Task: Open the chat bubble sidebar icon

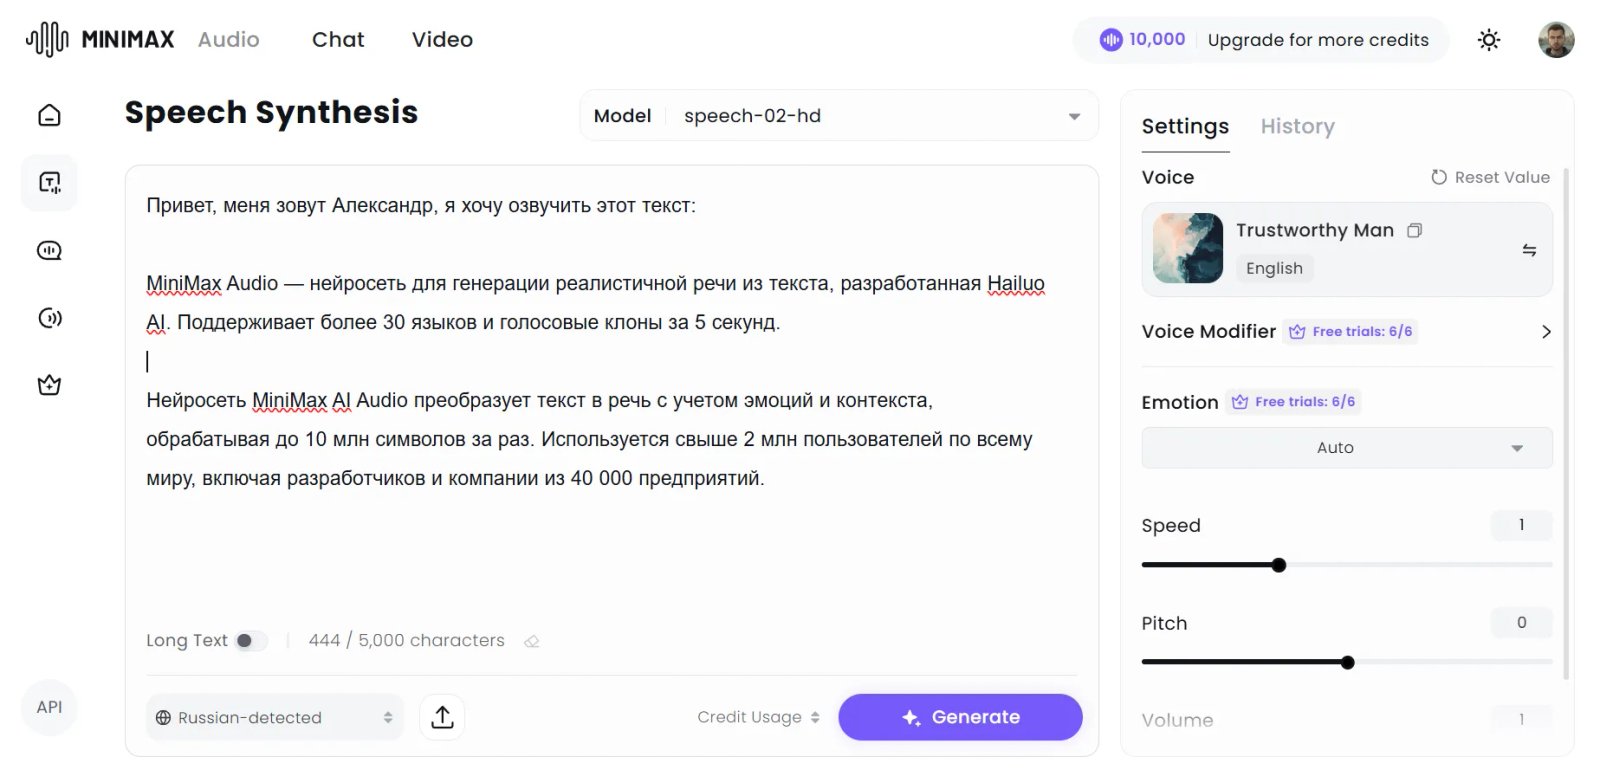Action: point(49,250)
